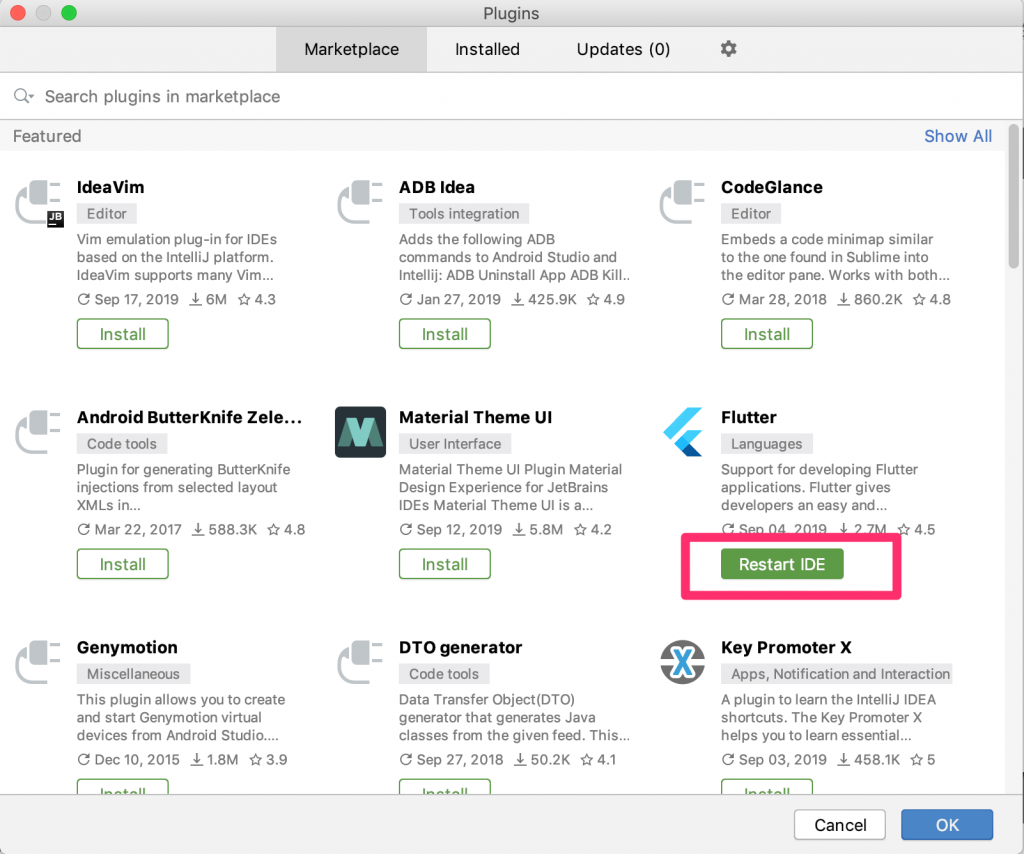Click the Languages category tag on Flutter
1024x854 pixels.
tap(767, 443)
